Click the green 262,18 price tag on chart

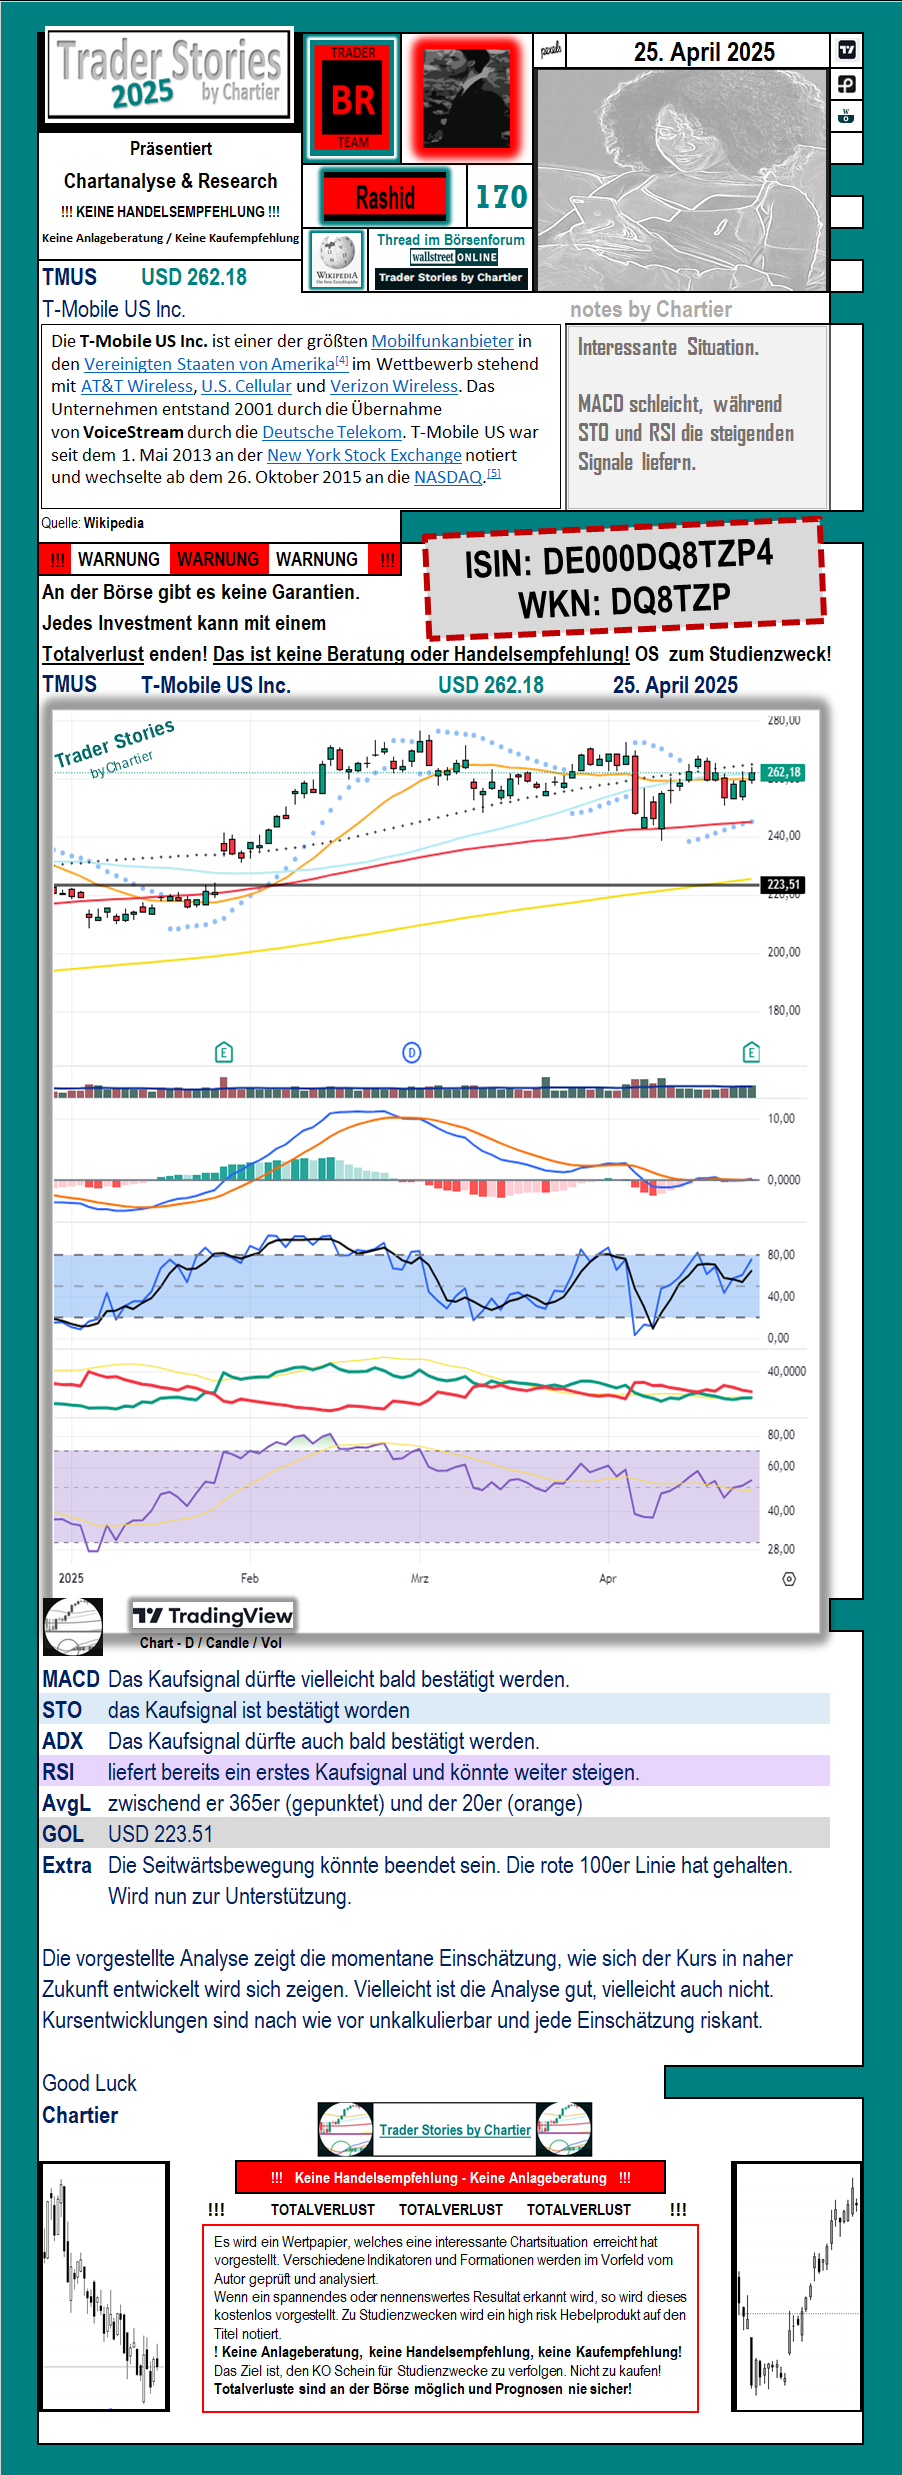coord(783,772)
